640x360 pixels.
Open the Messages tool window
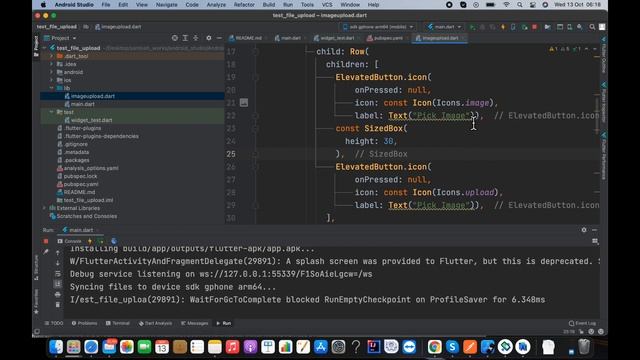coord(194,323)
